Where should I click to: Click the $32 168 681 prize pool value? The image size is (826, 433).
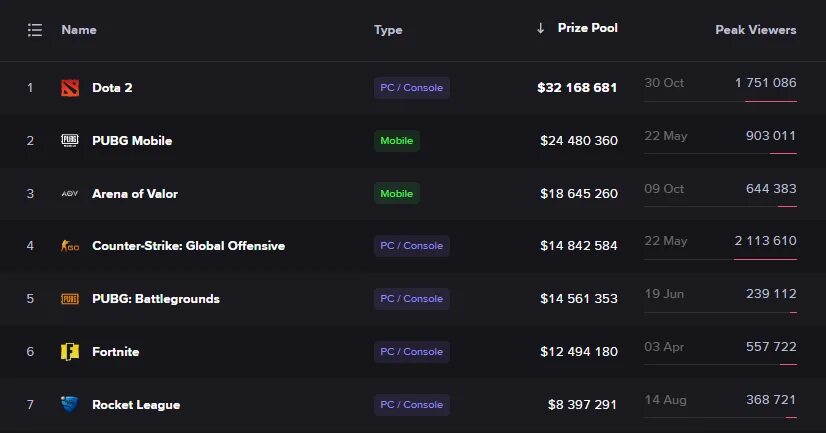click(577, 88)
